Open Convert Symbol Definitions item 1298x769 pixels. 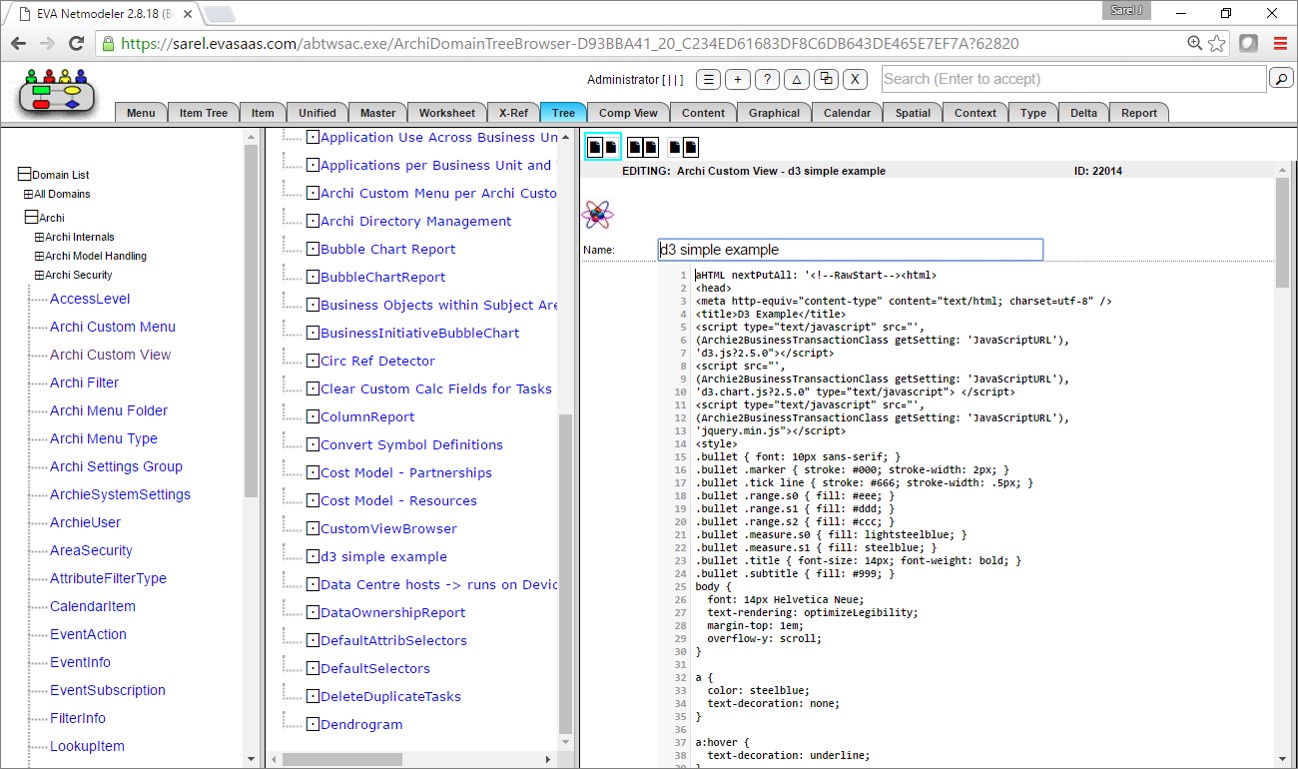[411, 445]
